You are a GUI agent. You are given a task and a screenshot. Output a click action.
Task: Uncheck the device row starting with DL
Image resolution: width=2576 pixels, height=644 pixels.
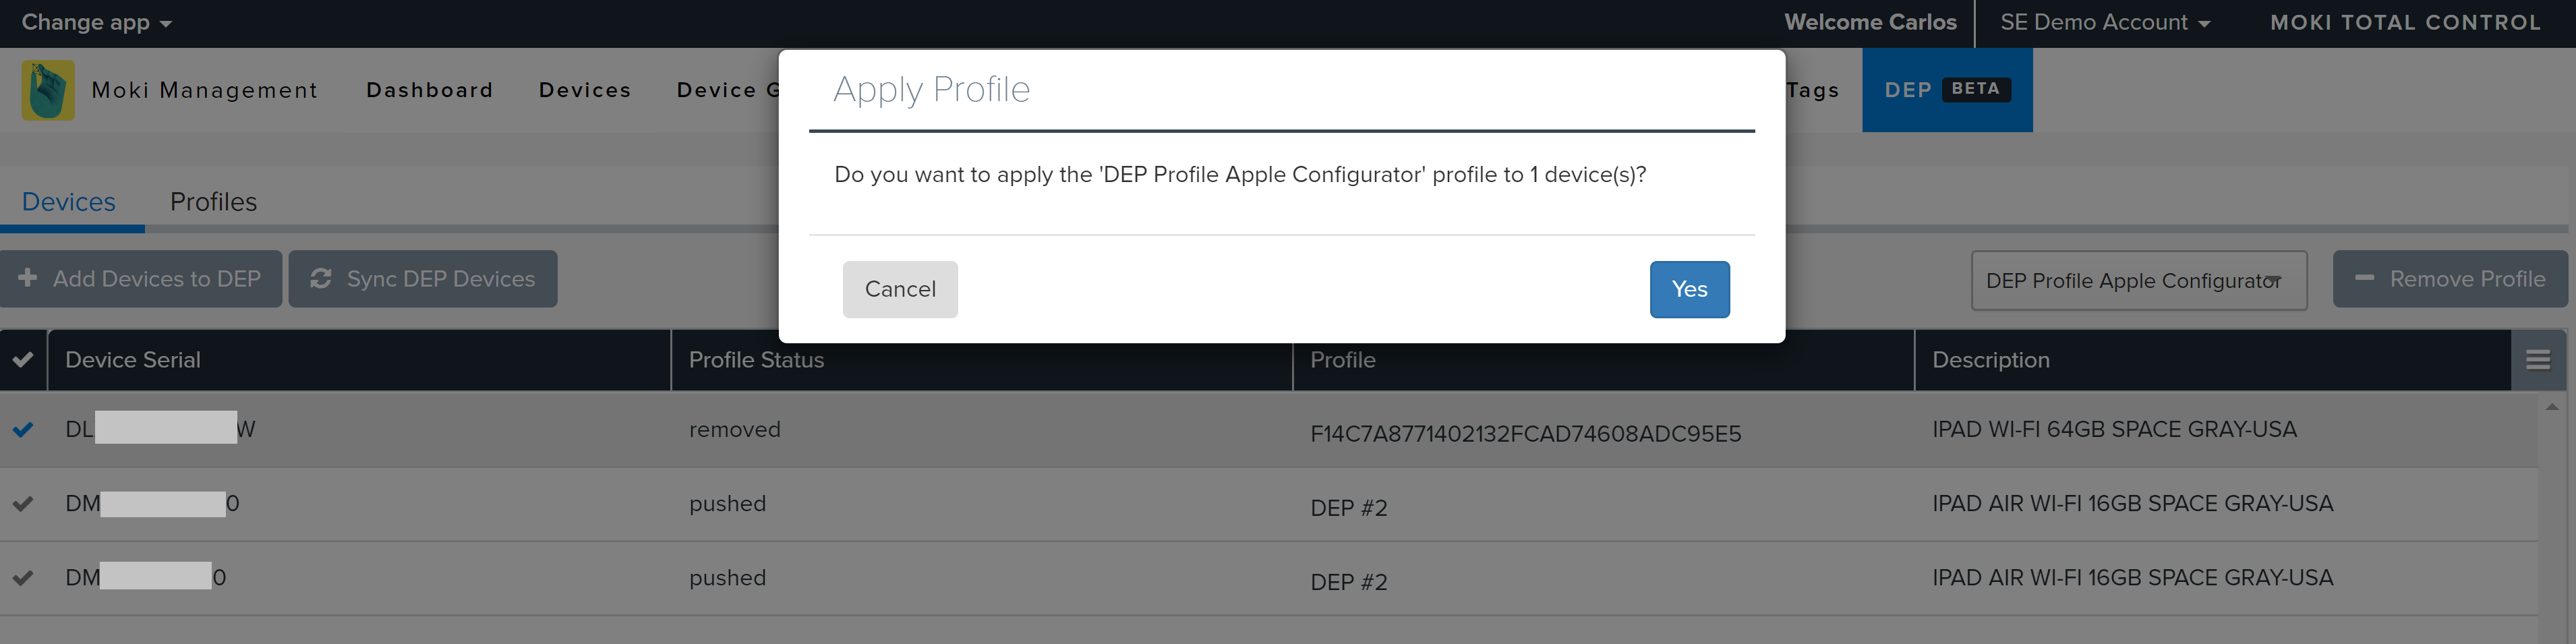tap(23, 430)
